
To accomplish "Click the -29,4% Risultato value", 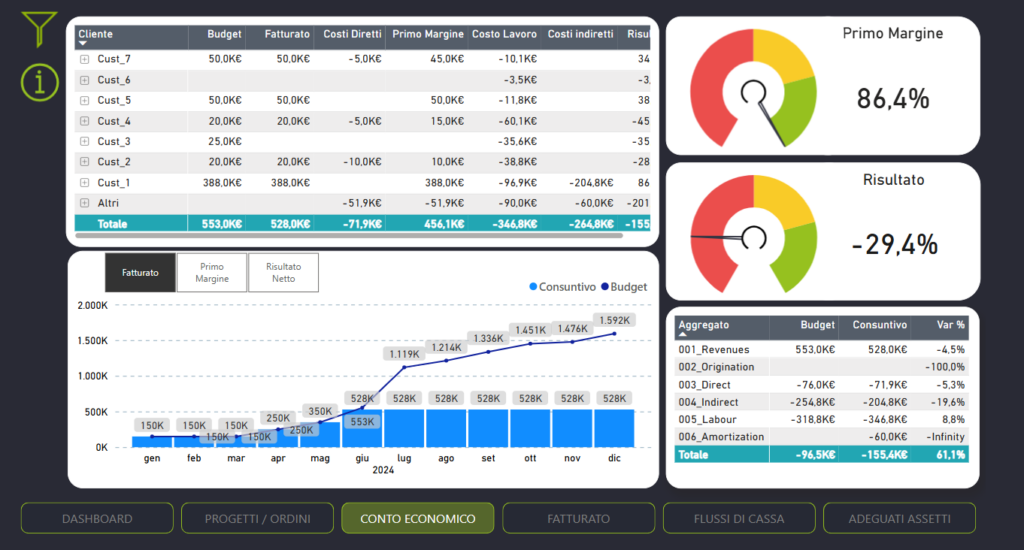I will pos(895,245).
